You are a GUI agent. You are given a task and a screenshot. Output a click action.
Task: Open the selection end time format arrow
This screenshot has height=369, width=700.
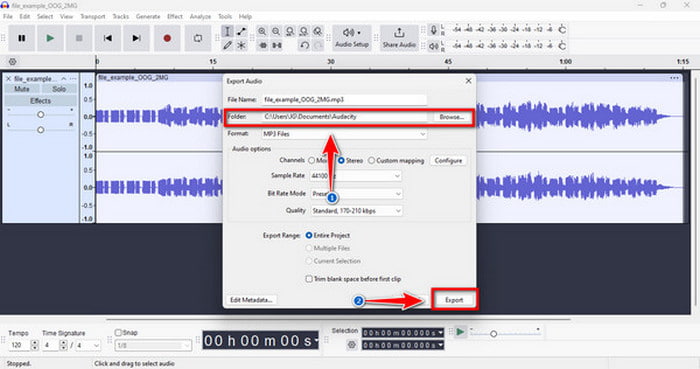point(441,345)
